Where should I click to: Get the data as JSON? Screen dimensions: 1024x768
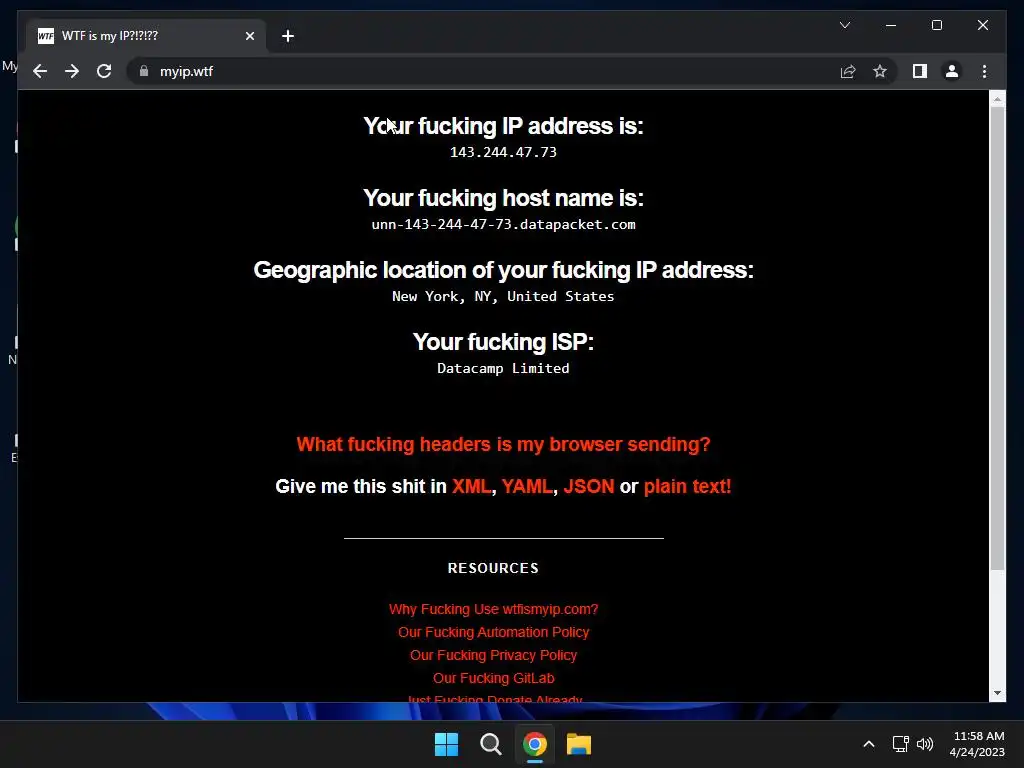589,487
